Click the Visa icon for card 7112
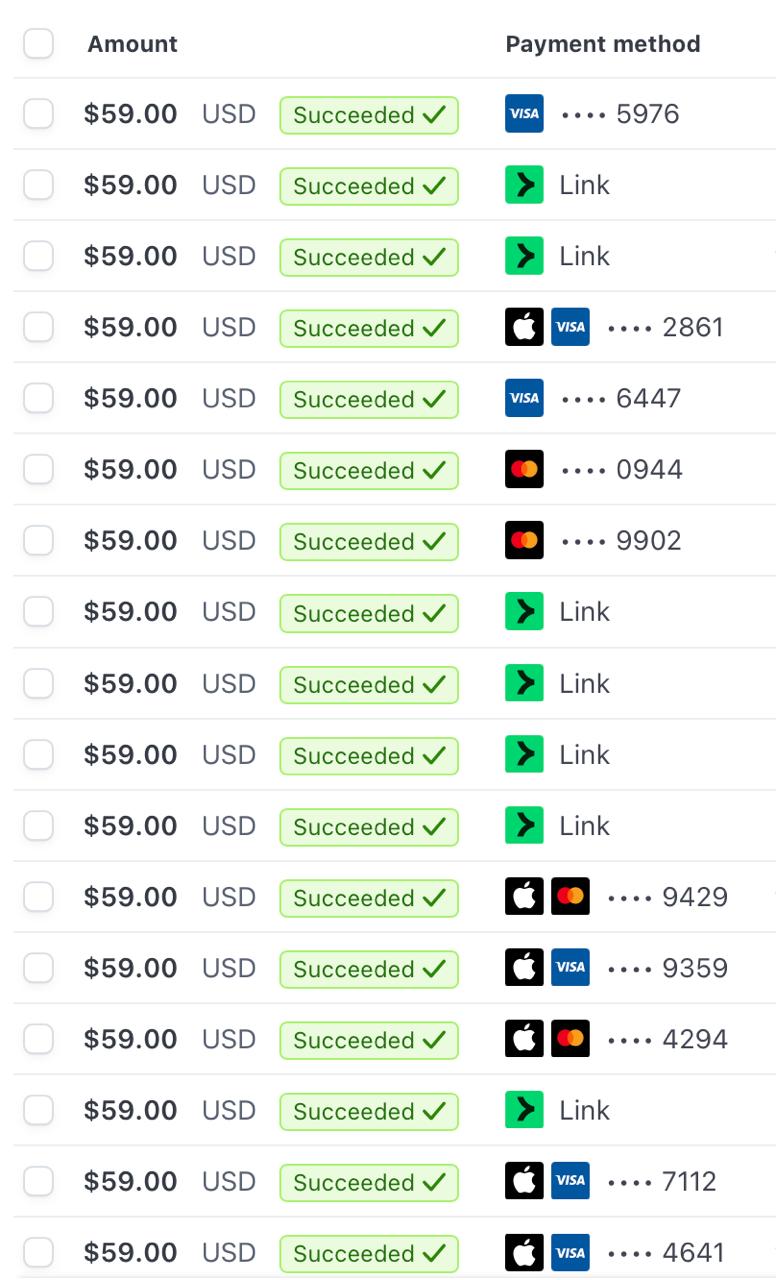Viewport: 776px width, 1280px height. [570, 1181]
